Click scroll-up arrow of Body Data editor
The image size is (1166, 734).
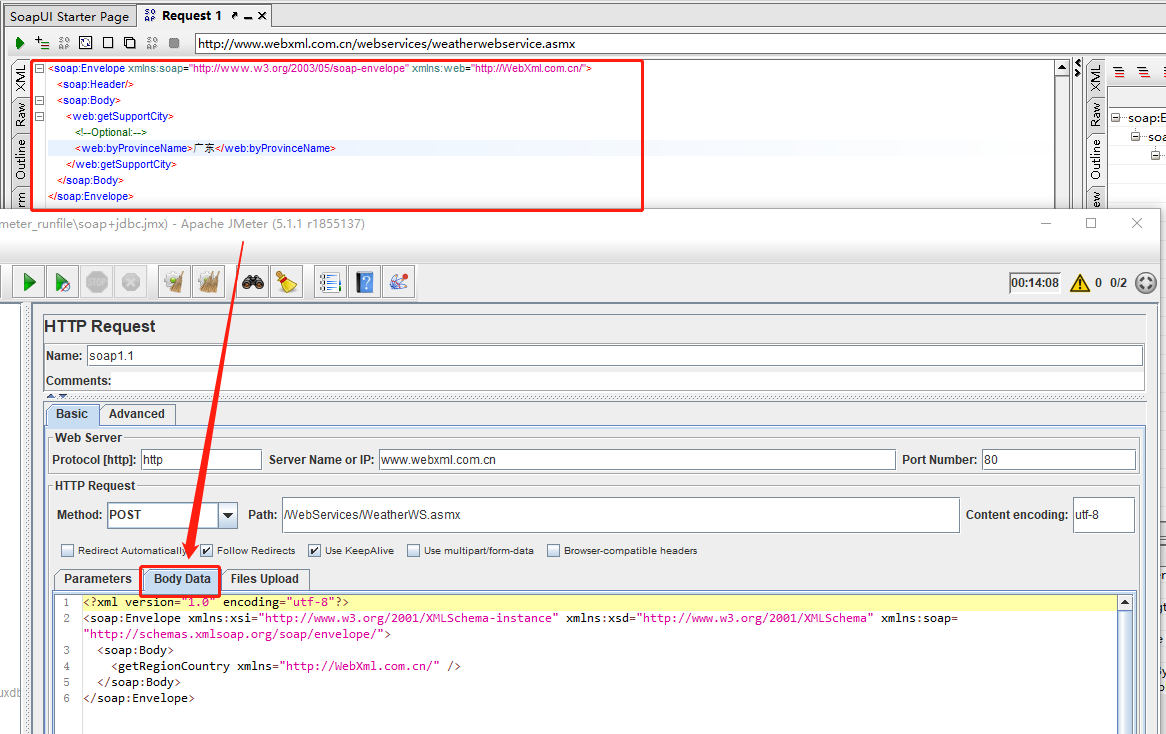[x=1125, y=602]
